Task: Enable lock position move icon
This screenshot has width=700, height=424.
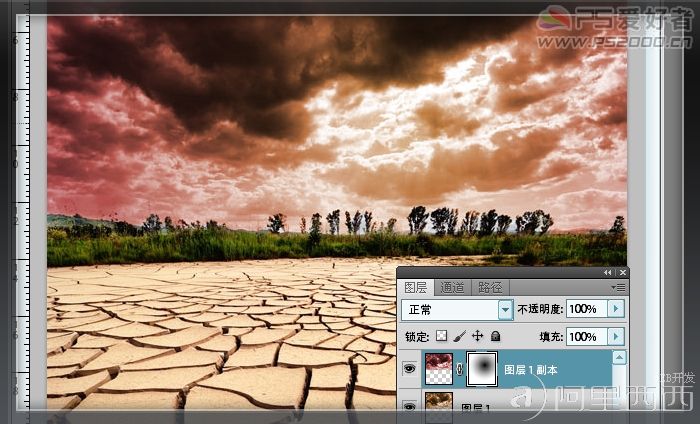Action: coord(477,336)
